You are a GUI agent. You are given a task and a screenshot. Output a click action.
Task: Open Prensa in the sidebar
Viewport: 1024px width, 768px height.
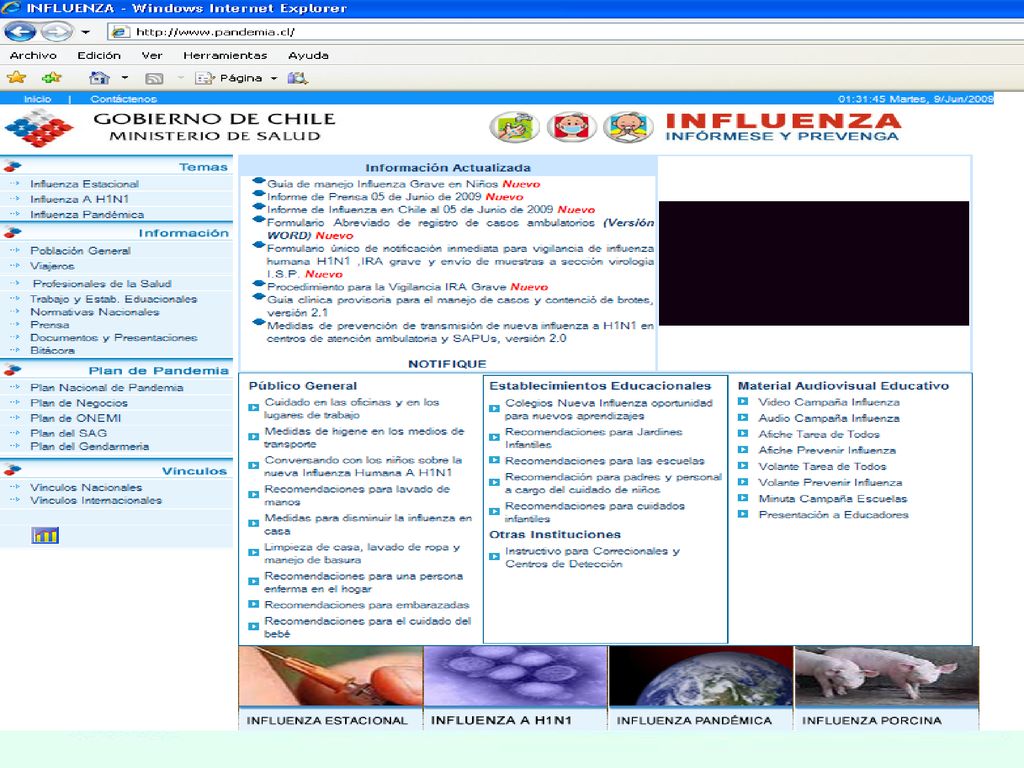50,325
